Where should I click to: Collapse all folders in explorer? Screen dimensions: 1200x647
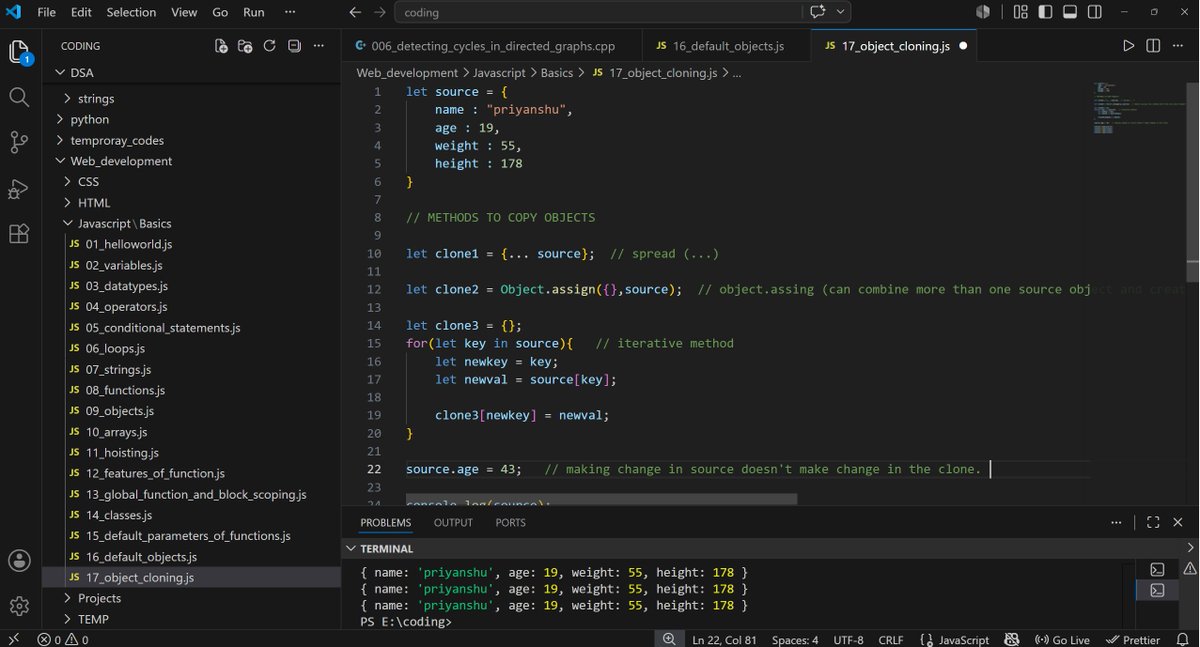(294, 46)
